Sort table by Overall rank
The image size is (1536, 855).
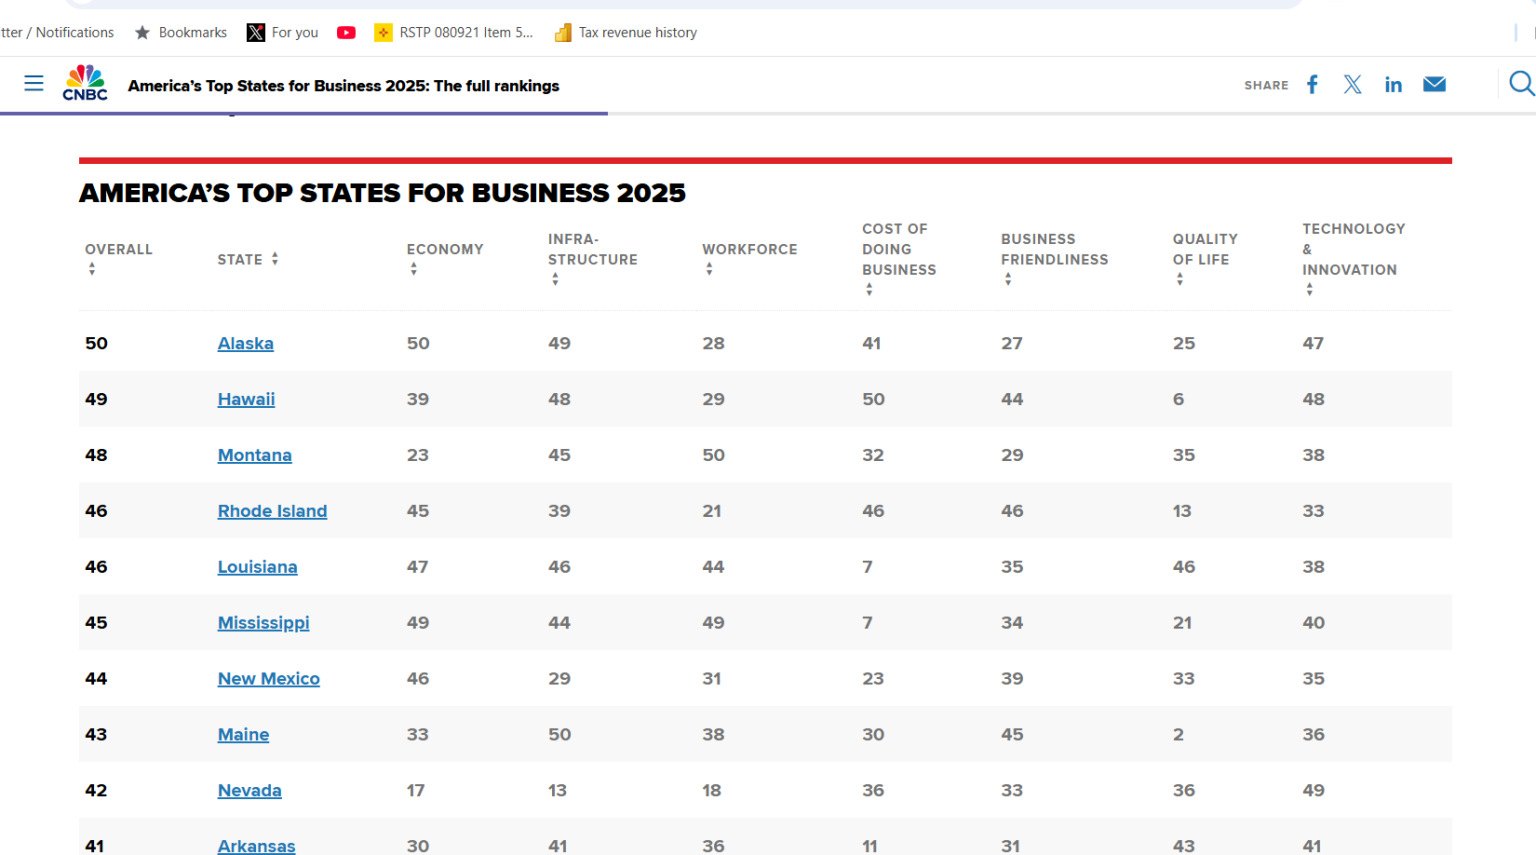point(92,269)
